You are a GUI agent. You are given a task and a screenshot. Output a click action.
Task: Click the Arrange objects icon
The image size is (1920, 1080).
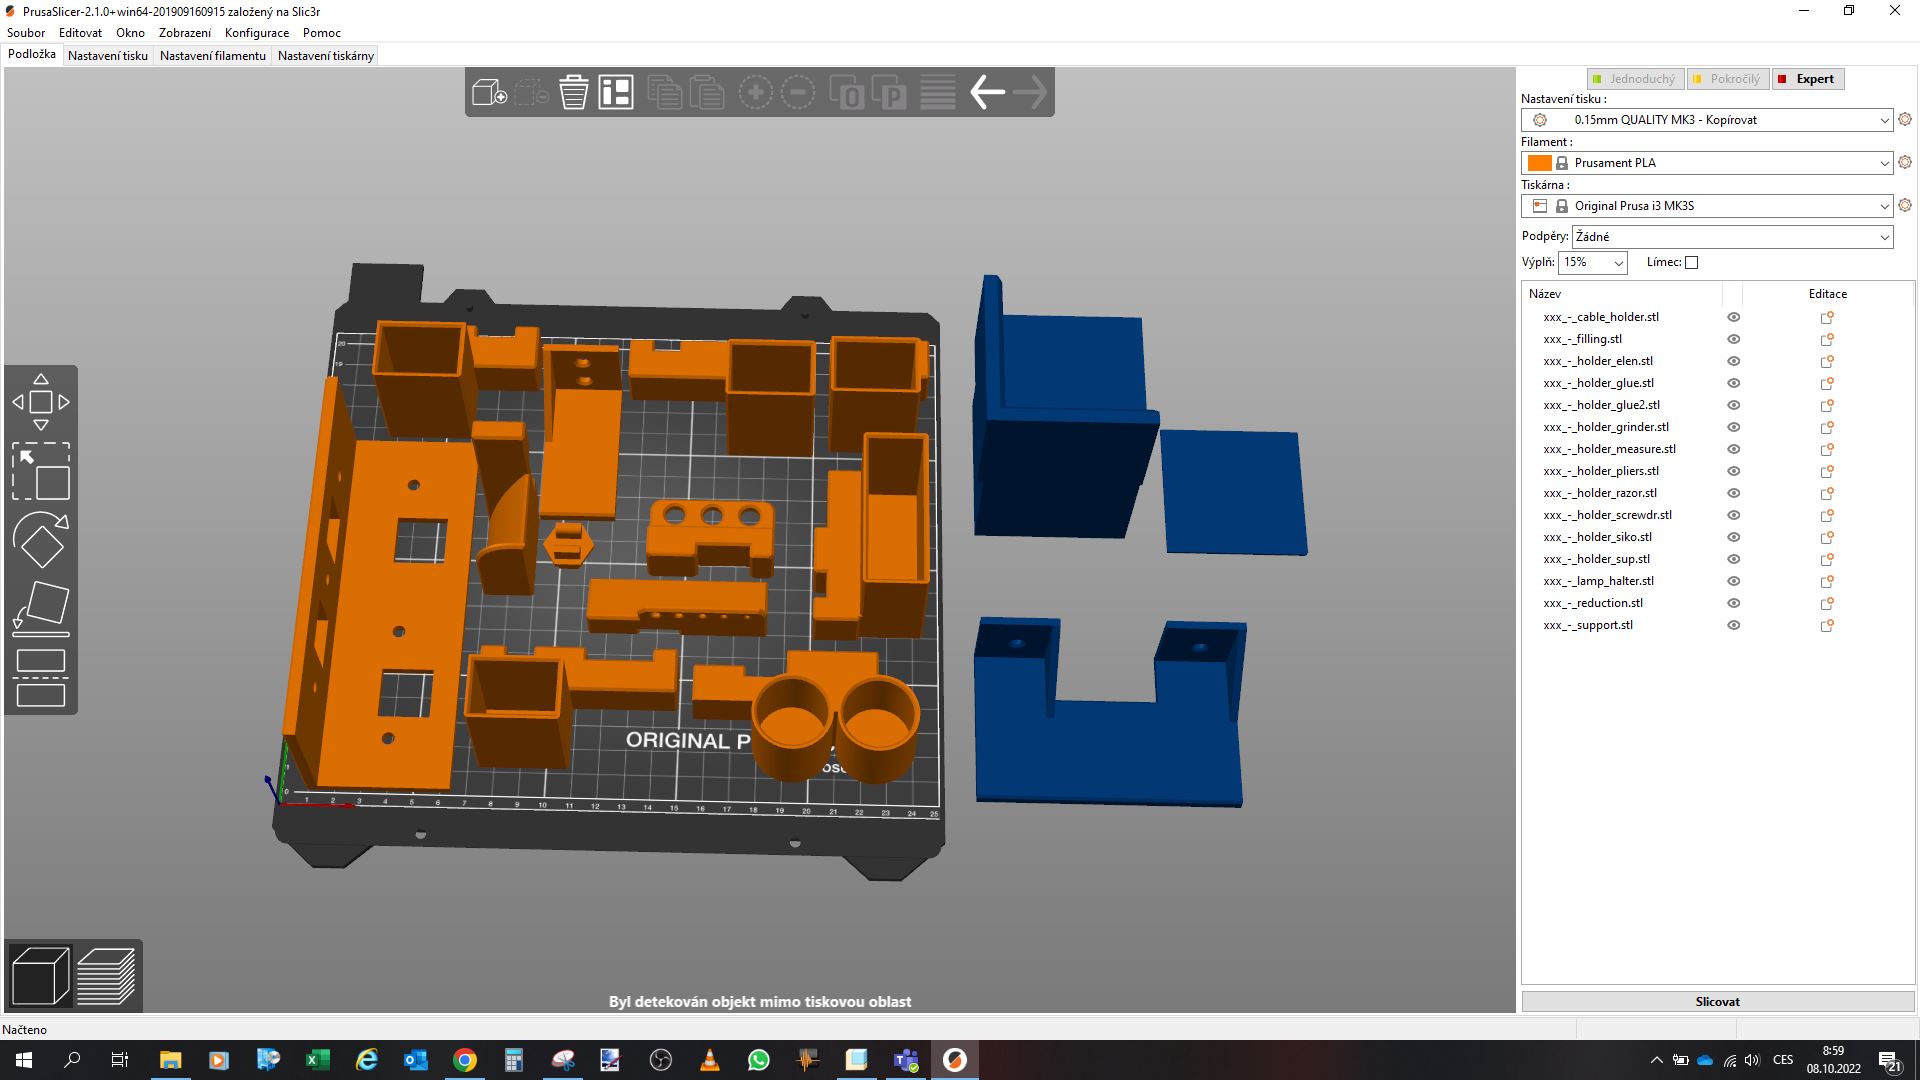pos(616,93)
